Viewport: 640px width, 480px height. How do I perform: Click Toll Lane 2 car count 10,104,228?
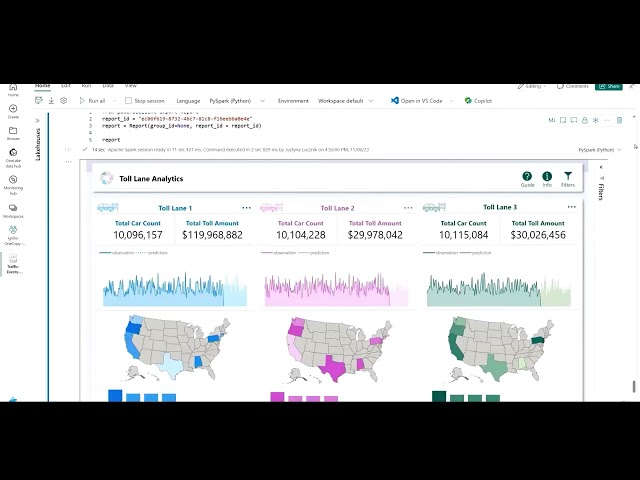coord(301,235)
